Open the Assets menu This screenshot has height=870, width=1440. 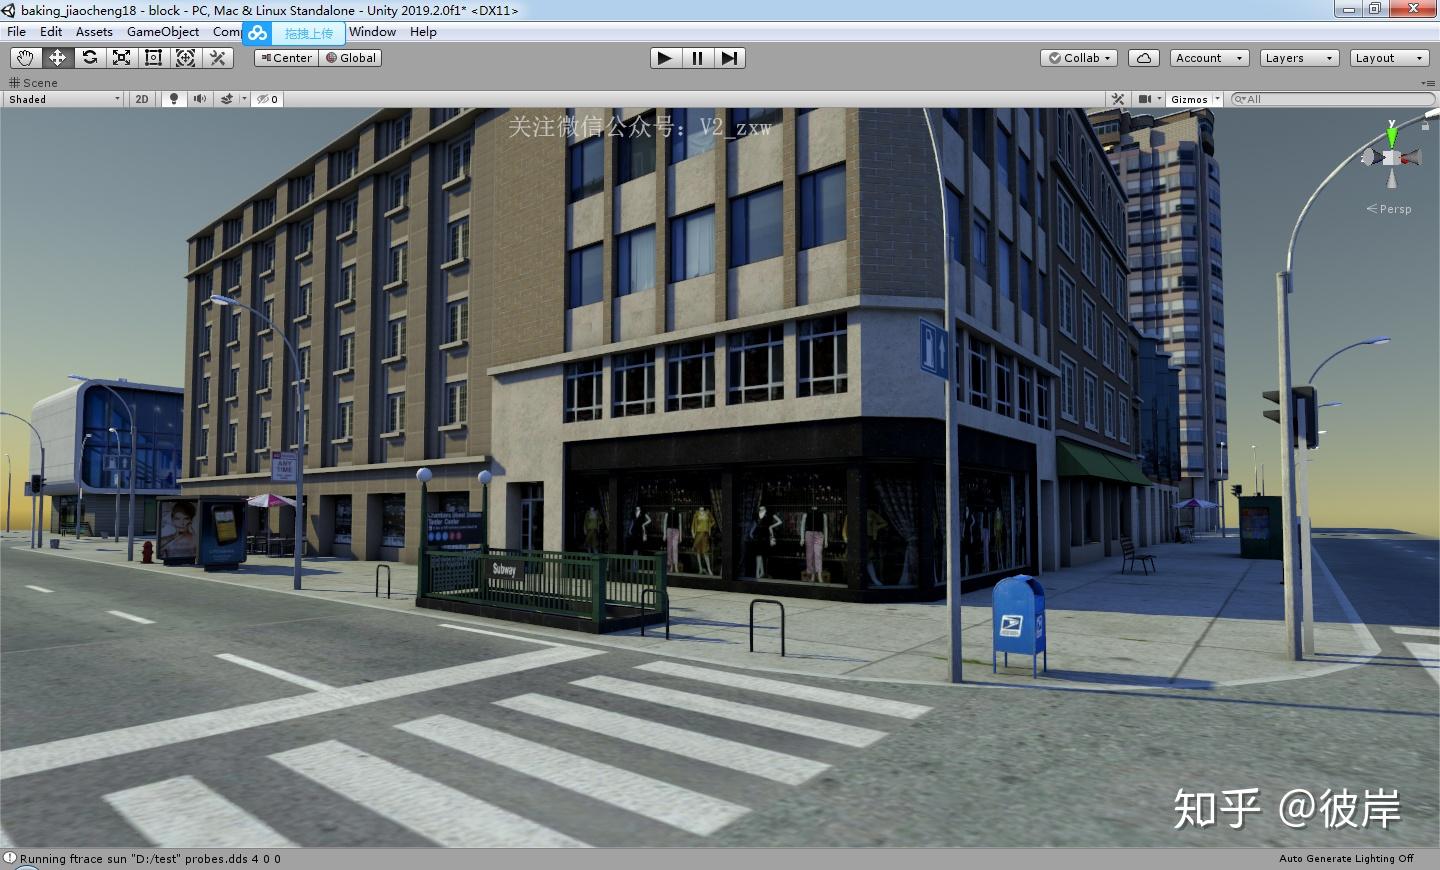click(x=94, y=32)
